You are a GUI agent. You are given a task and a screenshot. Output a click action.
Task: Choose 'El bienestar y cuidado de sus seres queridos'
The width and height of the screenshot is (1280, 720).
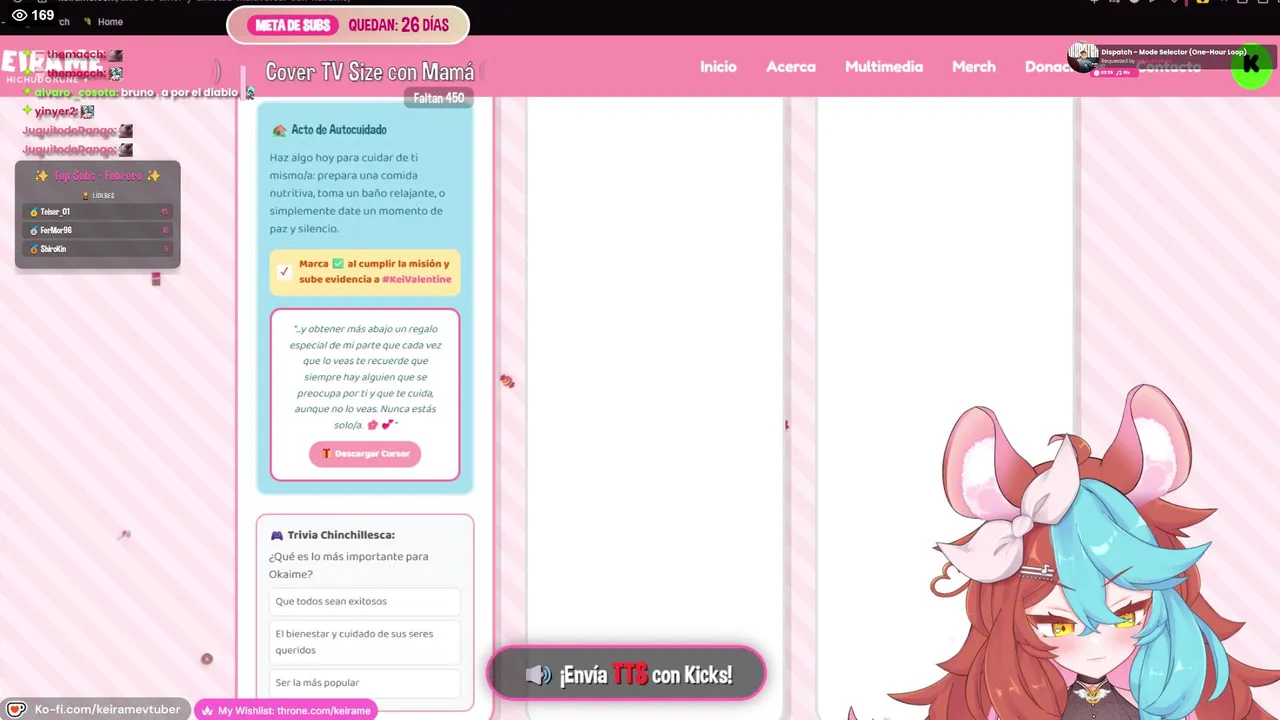tap(364, 642)
